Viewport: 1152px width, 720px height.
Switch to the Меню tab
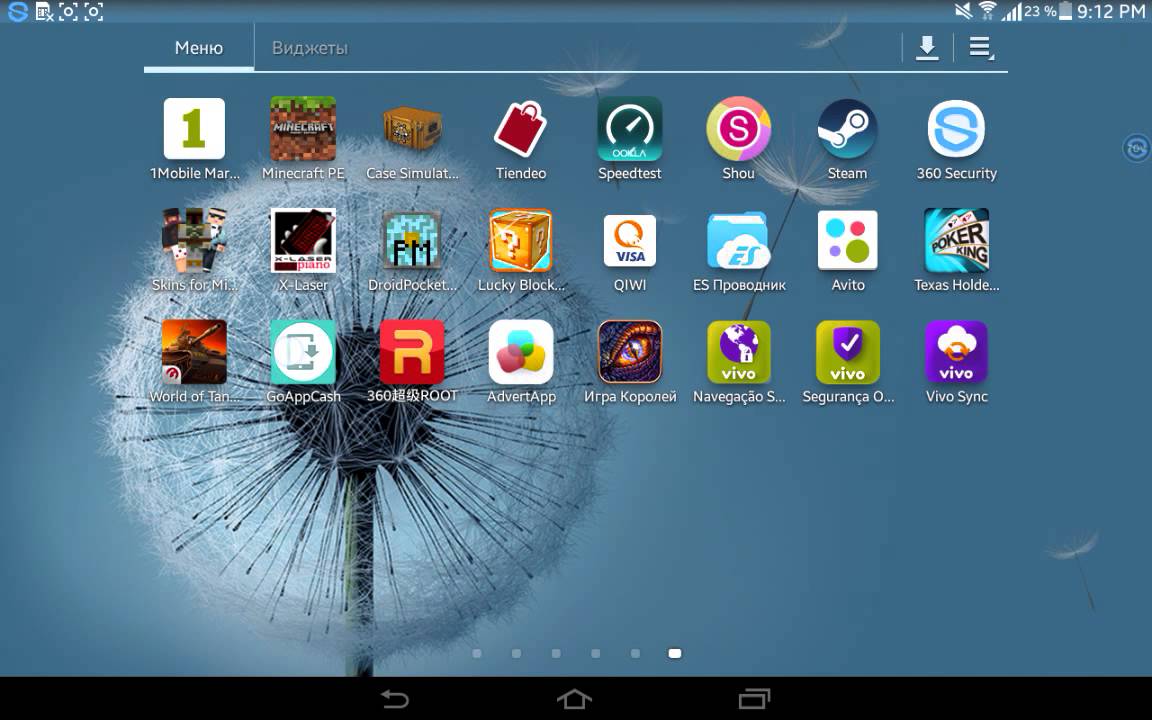coord(199,48)
